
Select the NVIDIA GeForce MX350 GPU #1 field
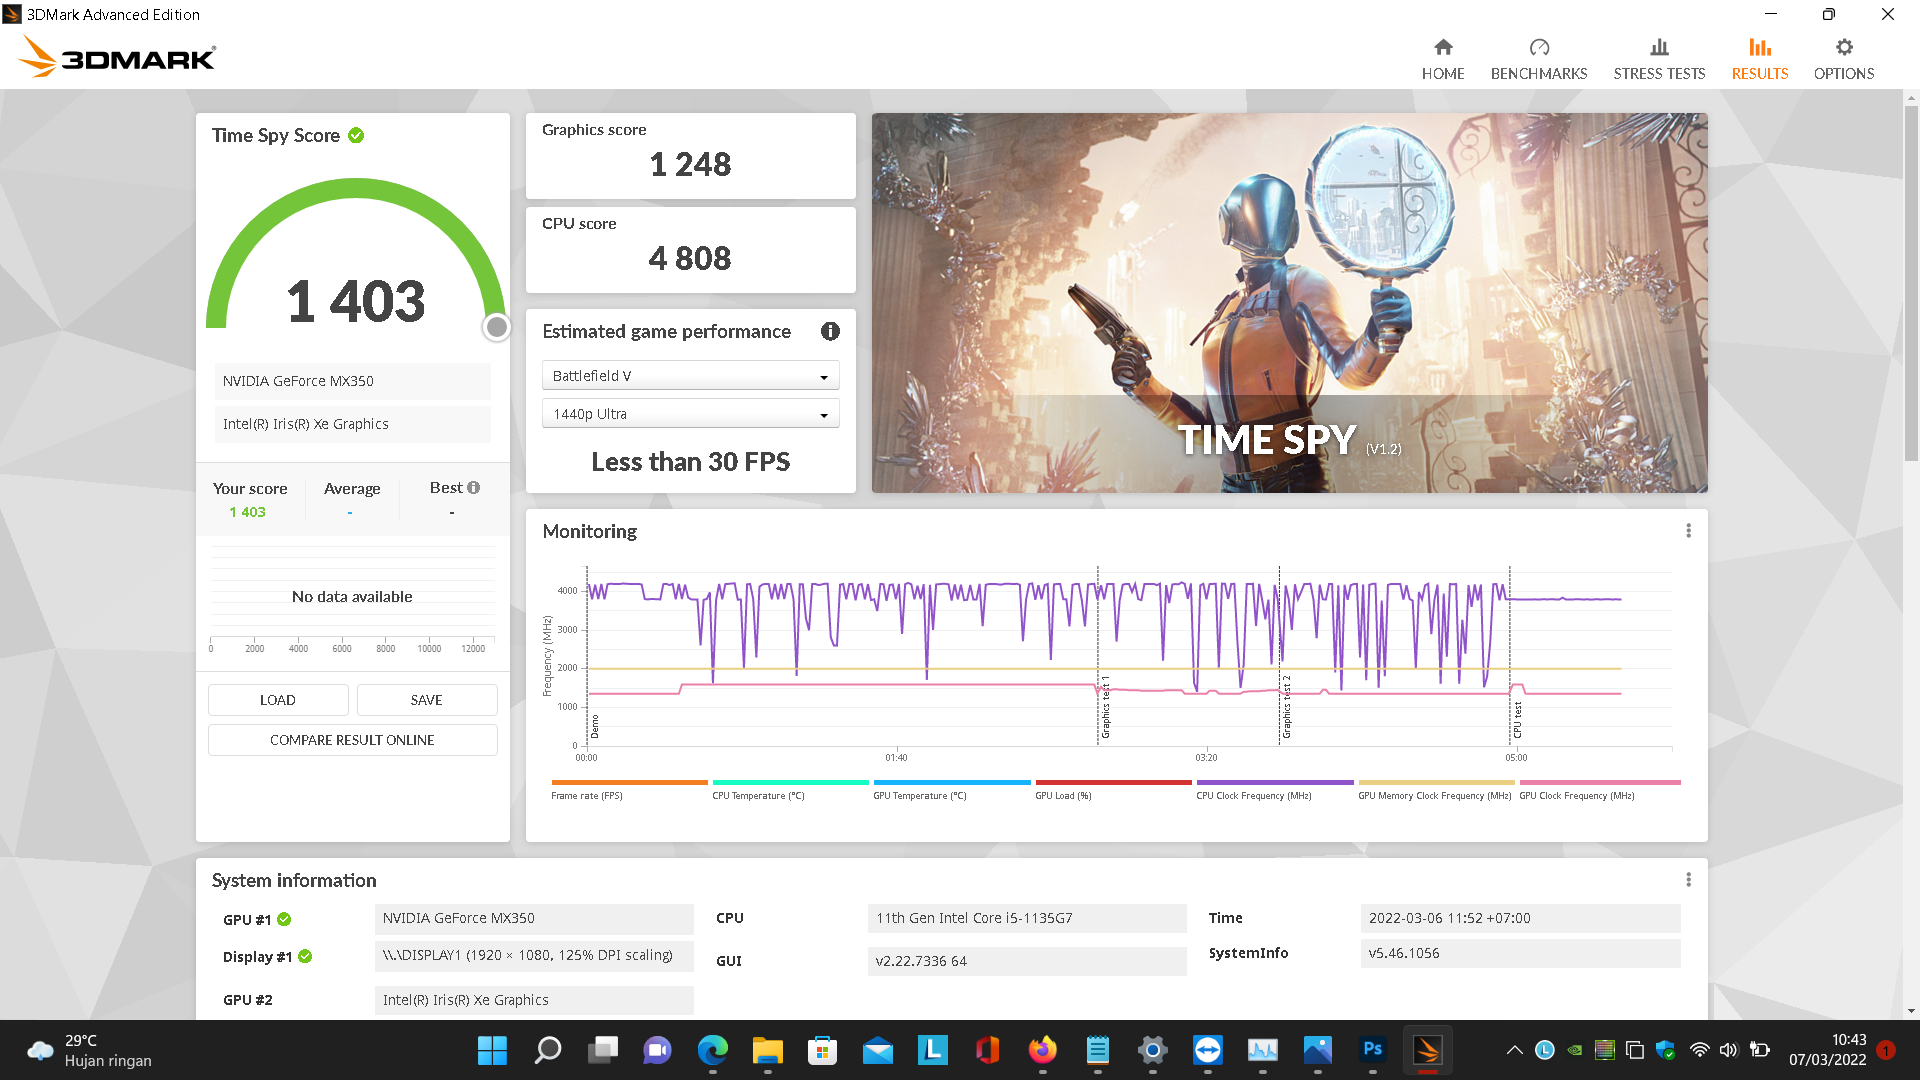(534, 918)
